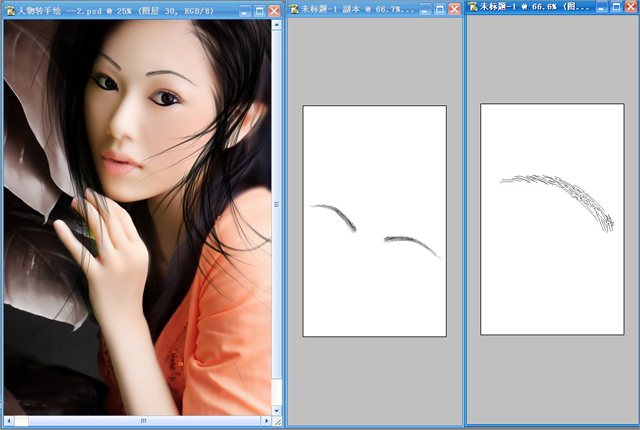
Task: Click the scroll down arrow in portrait window
Action: point(277,410)
